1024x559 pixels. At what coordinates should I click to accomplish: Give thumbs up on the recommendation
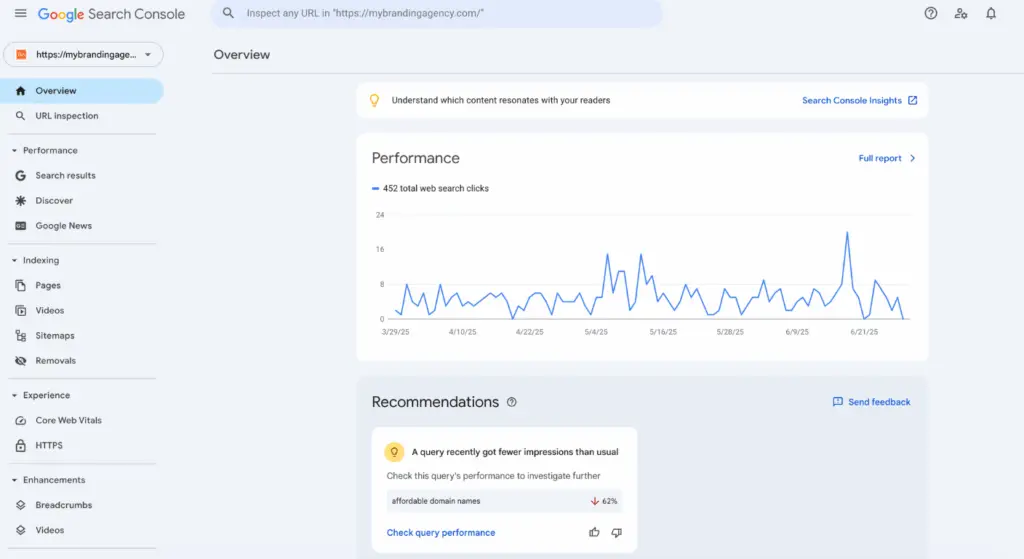[x=594, y=532]
